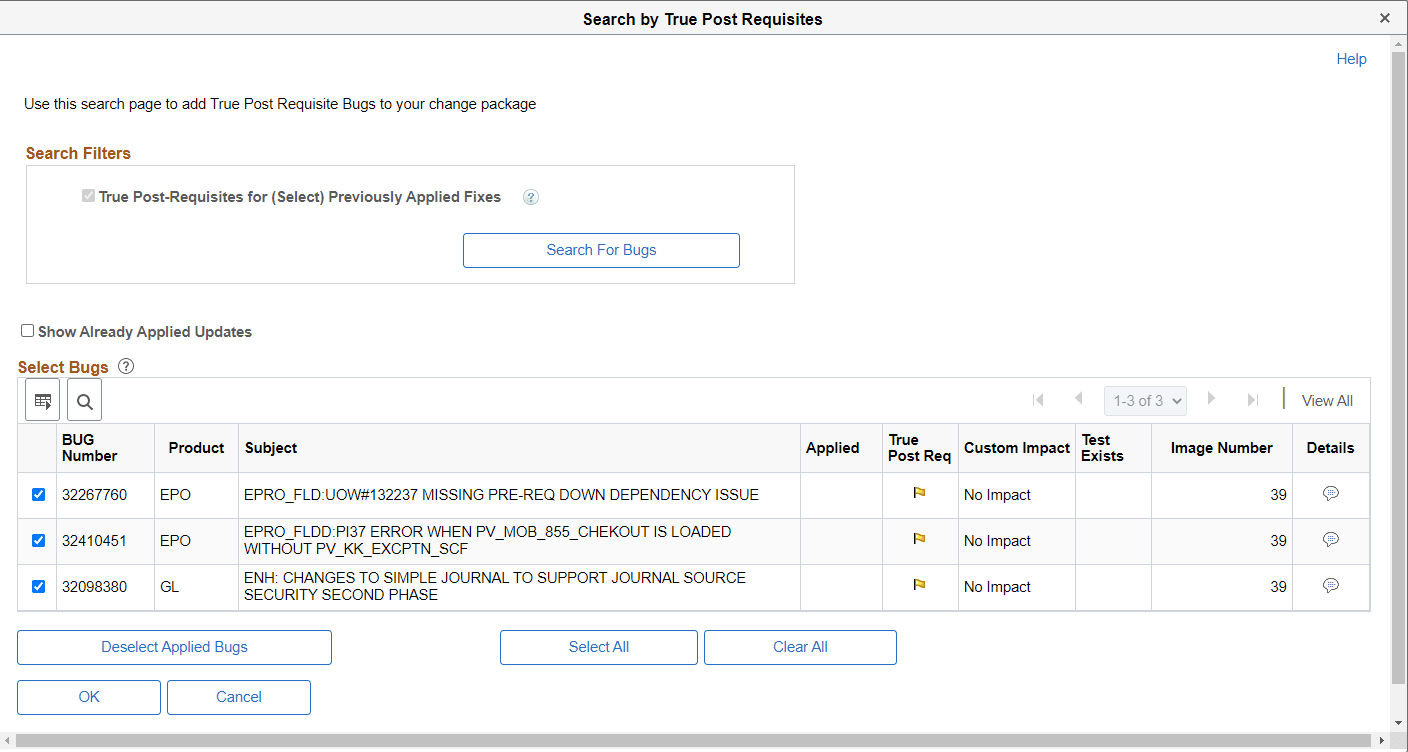1408x752 pixels.
Task: Click the help icon beside True Post-Requisites filter
Action: pyautogui.click(x=530, y=197)
